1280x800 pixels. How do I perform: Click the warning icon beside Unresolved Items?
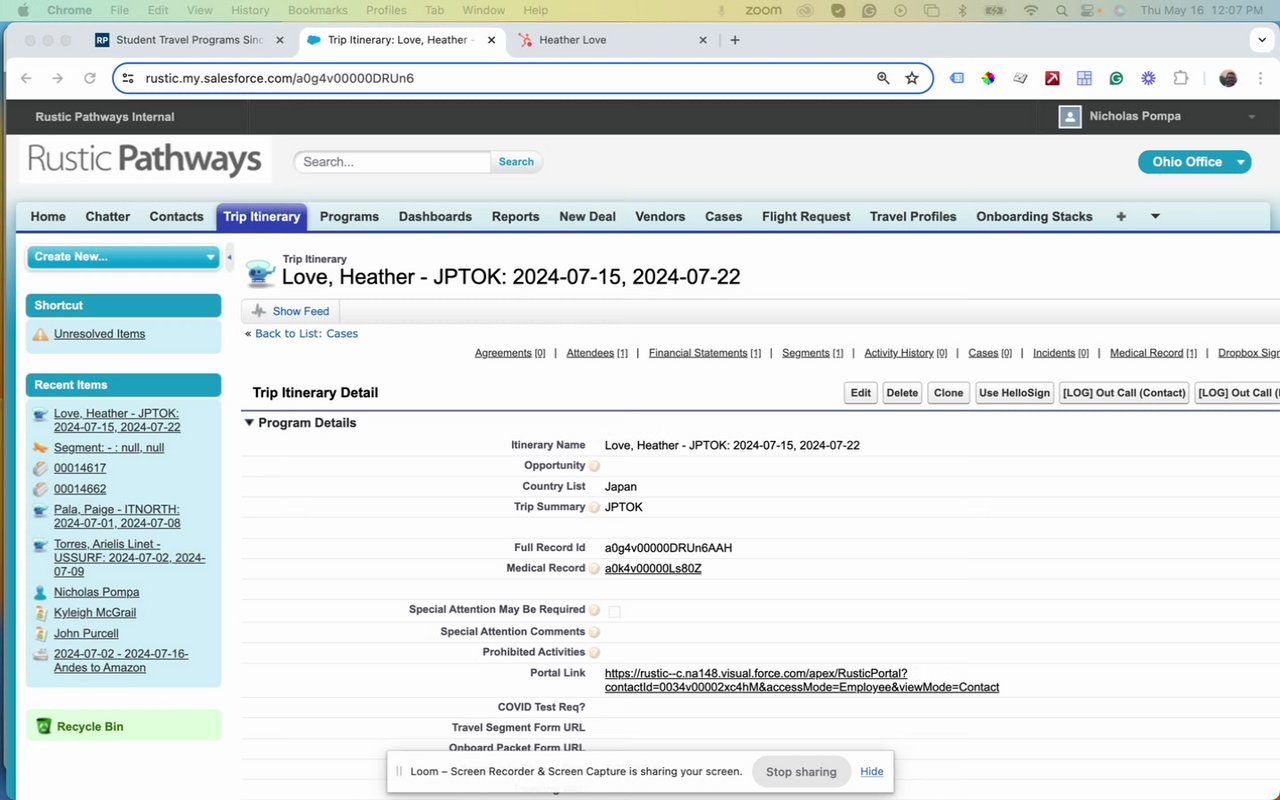[40, 334]
